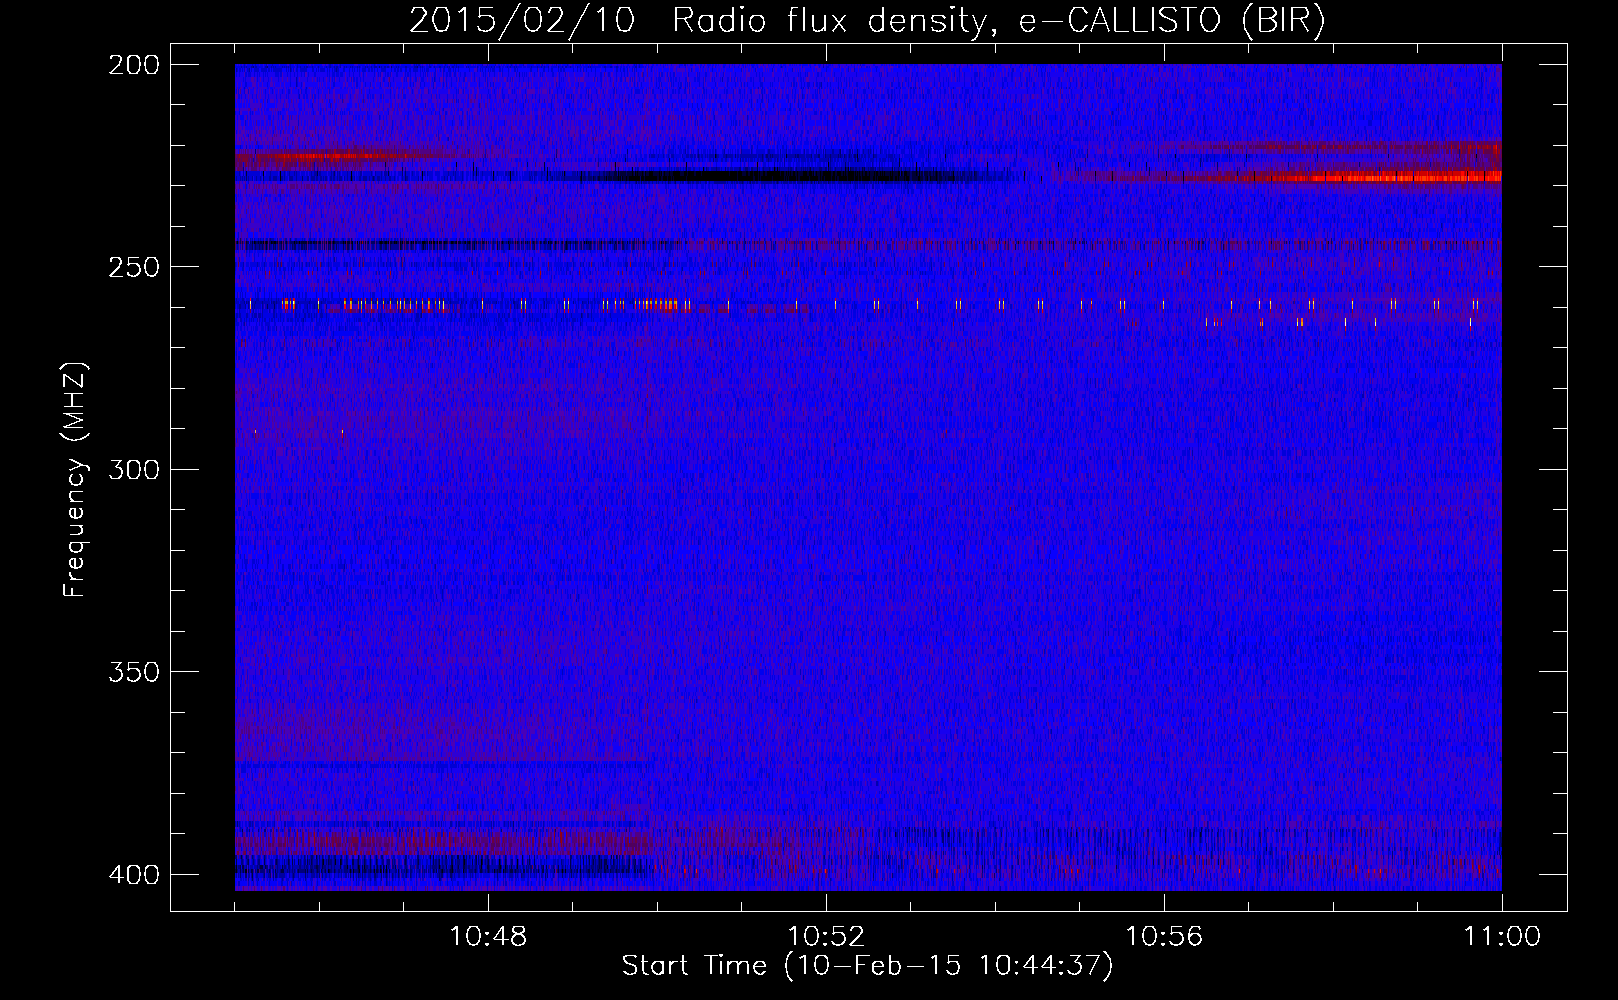Click the 10:52 time tick label
Viewport: 1618px width, 1000px height.
(826, 937)
